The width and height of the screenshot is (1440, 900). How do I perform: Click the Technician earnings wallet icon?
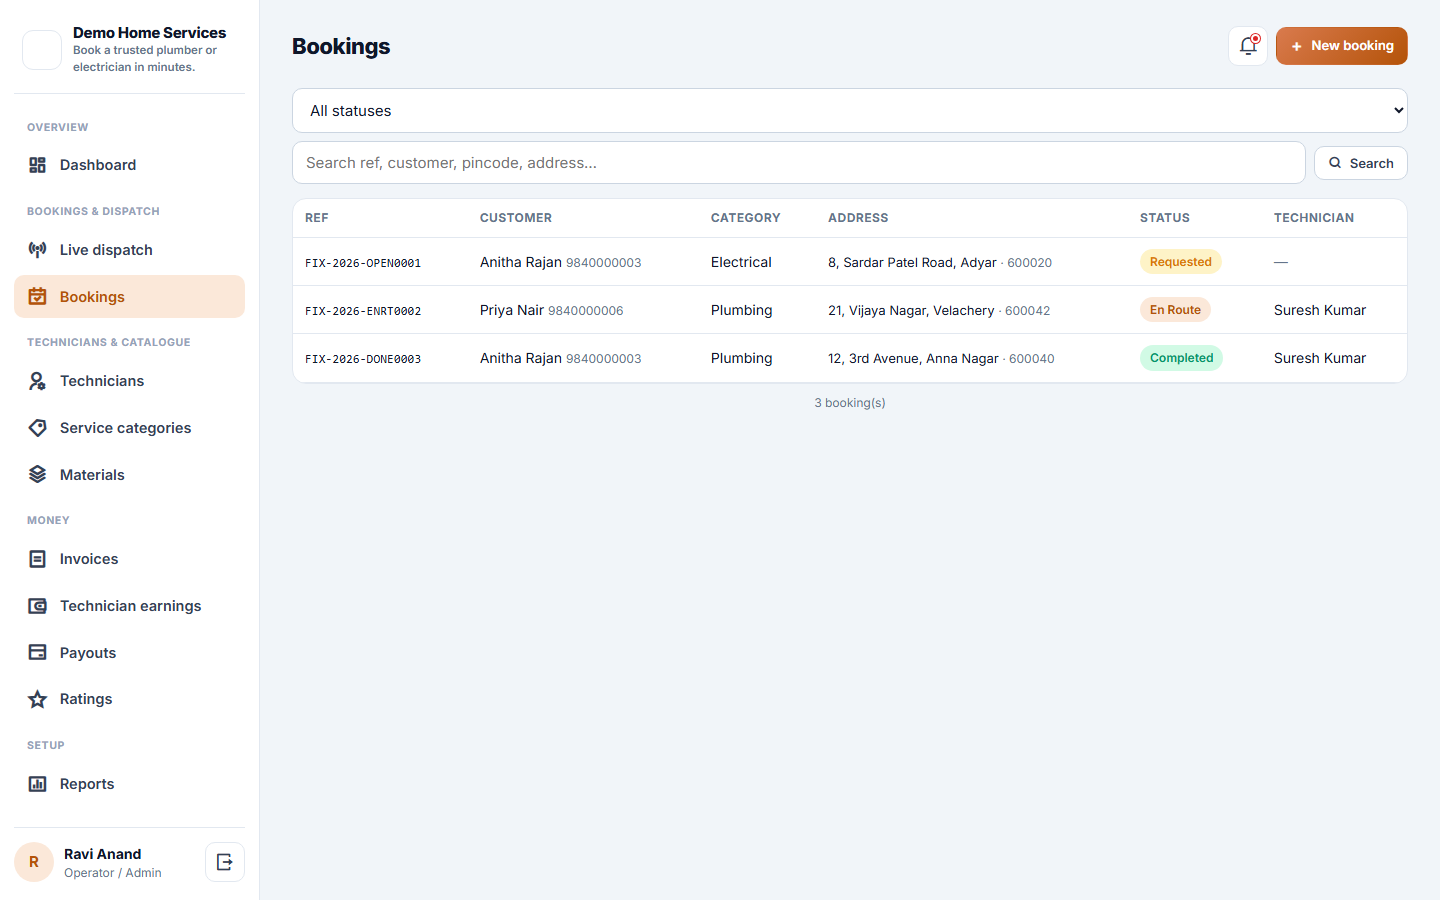pyautogui.click(x=37, y=606)
